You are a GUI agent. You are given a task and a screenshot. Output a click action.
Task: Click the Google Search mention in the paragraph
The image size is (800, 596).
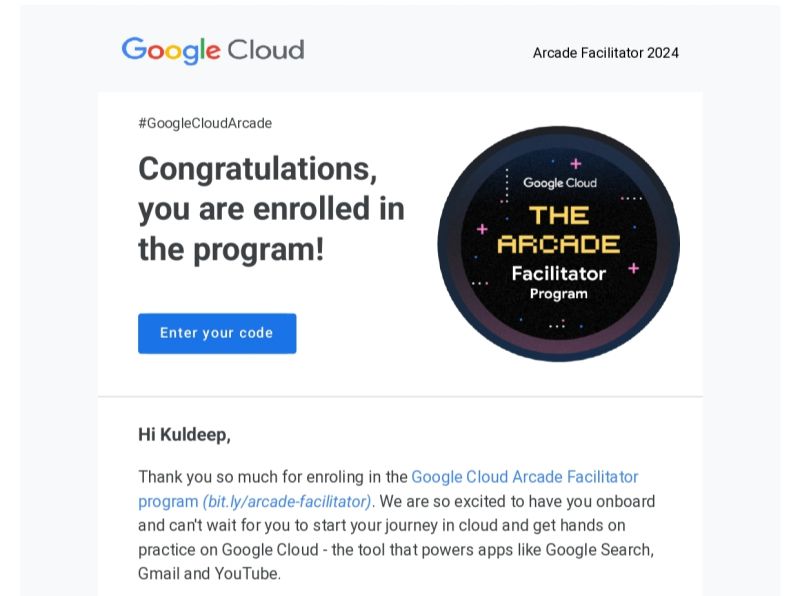[x=598, y=549]
